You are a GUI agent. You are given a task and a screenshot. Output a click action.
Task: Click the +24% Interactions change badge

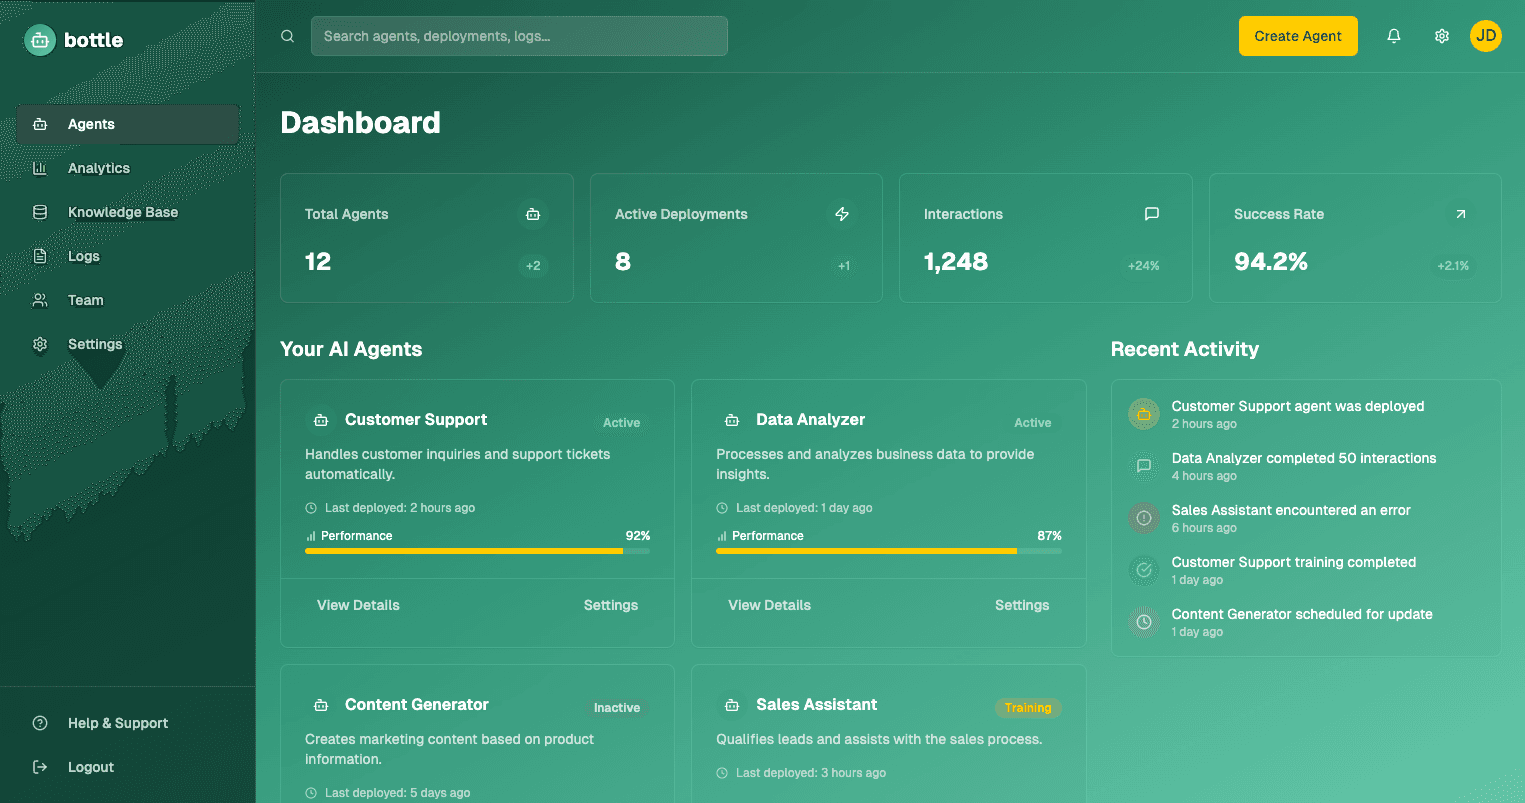pyautogui.click(x=1143, y=266)
